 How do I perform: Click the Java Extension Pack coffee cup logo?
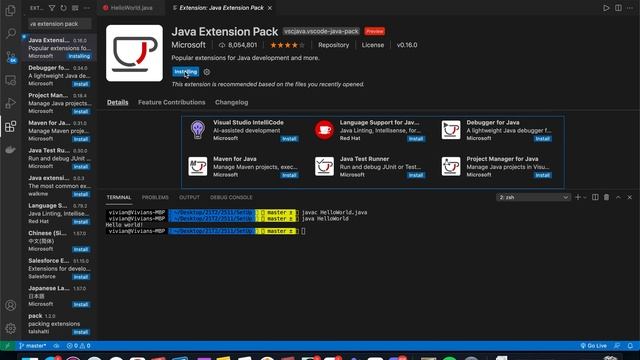pos(134,53)
